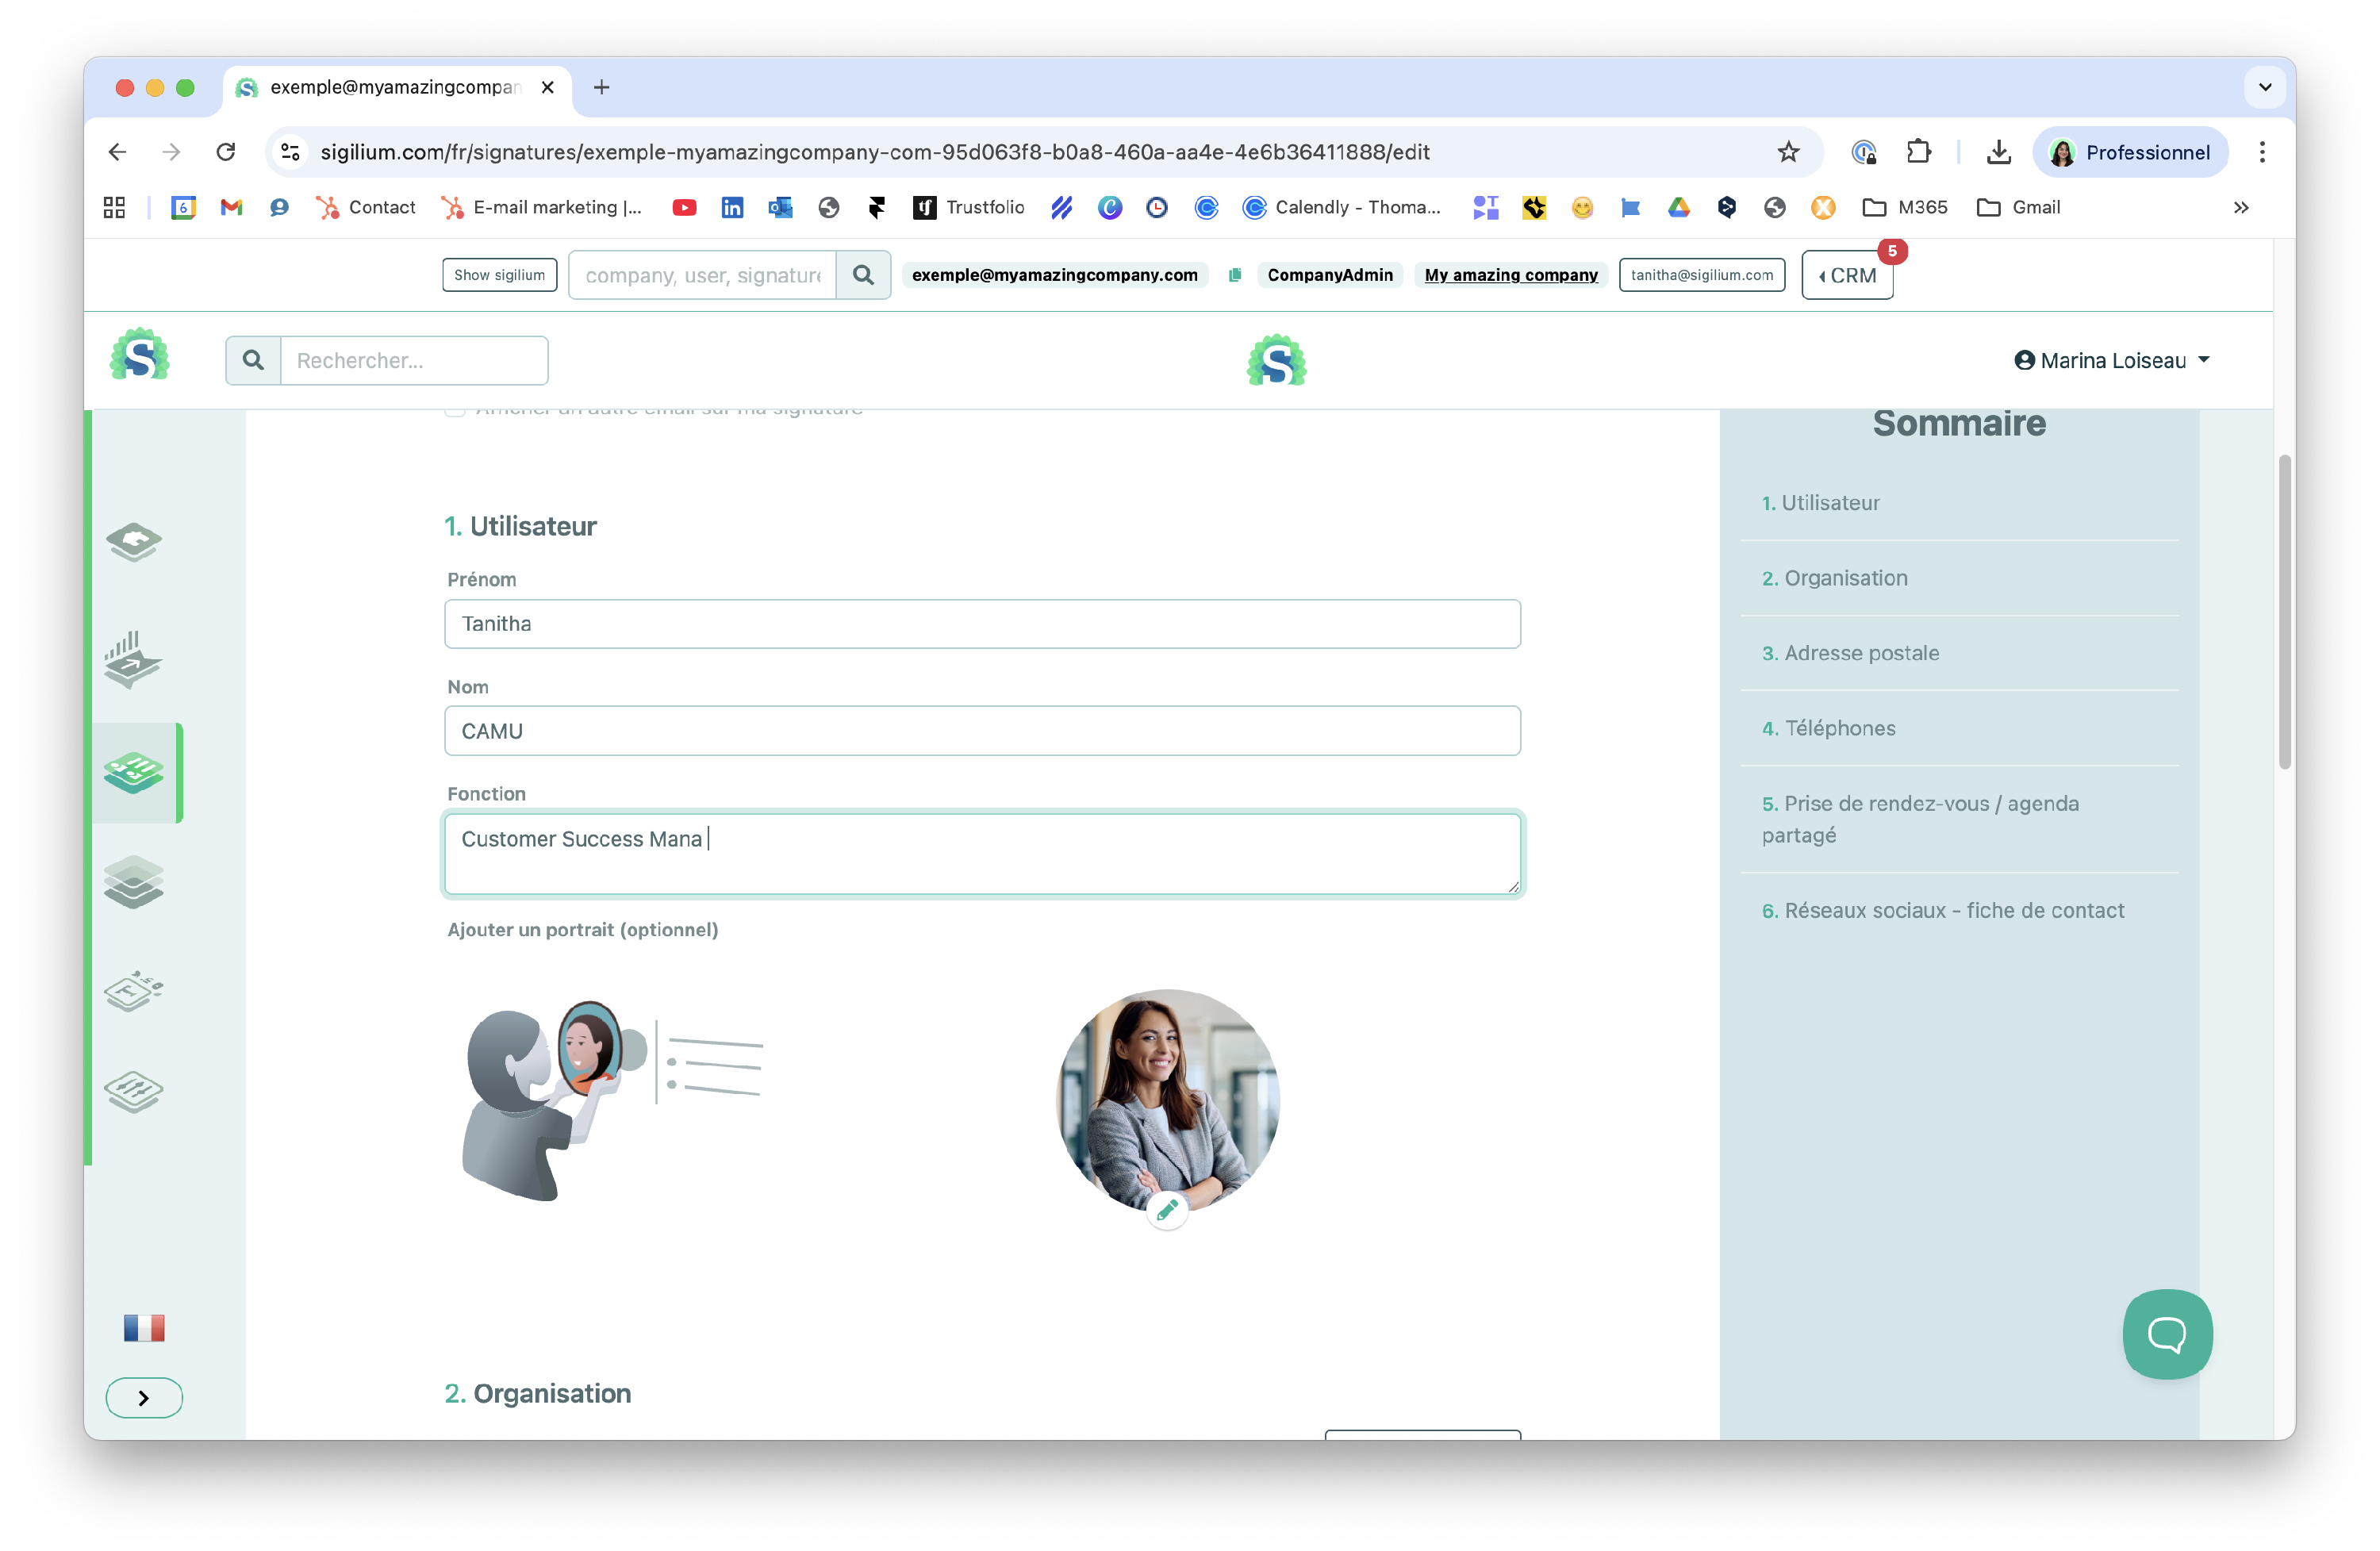
Task: Click the Show sigilium button
Action: coord(499,275)
